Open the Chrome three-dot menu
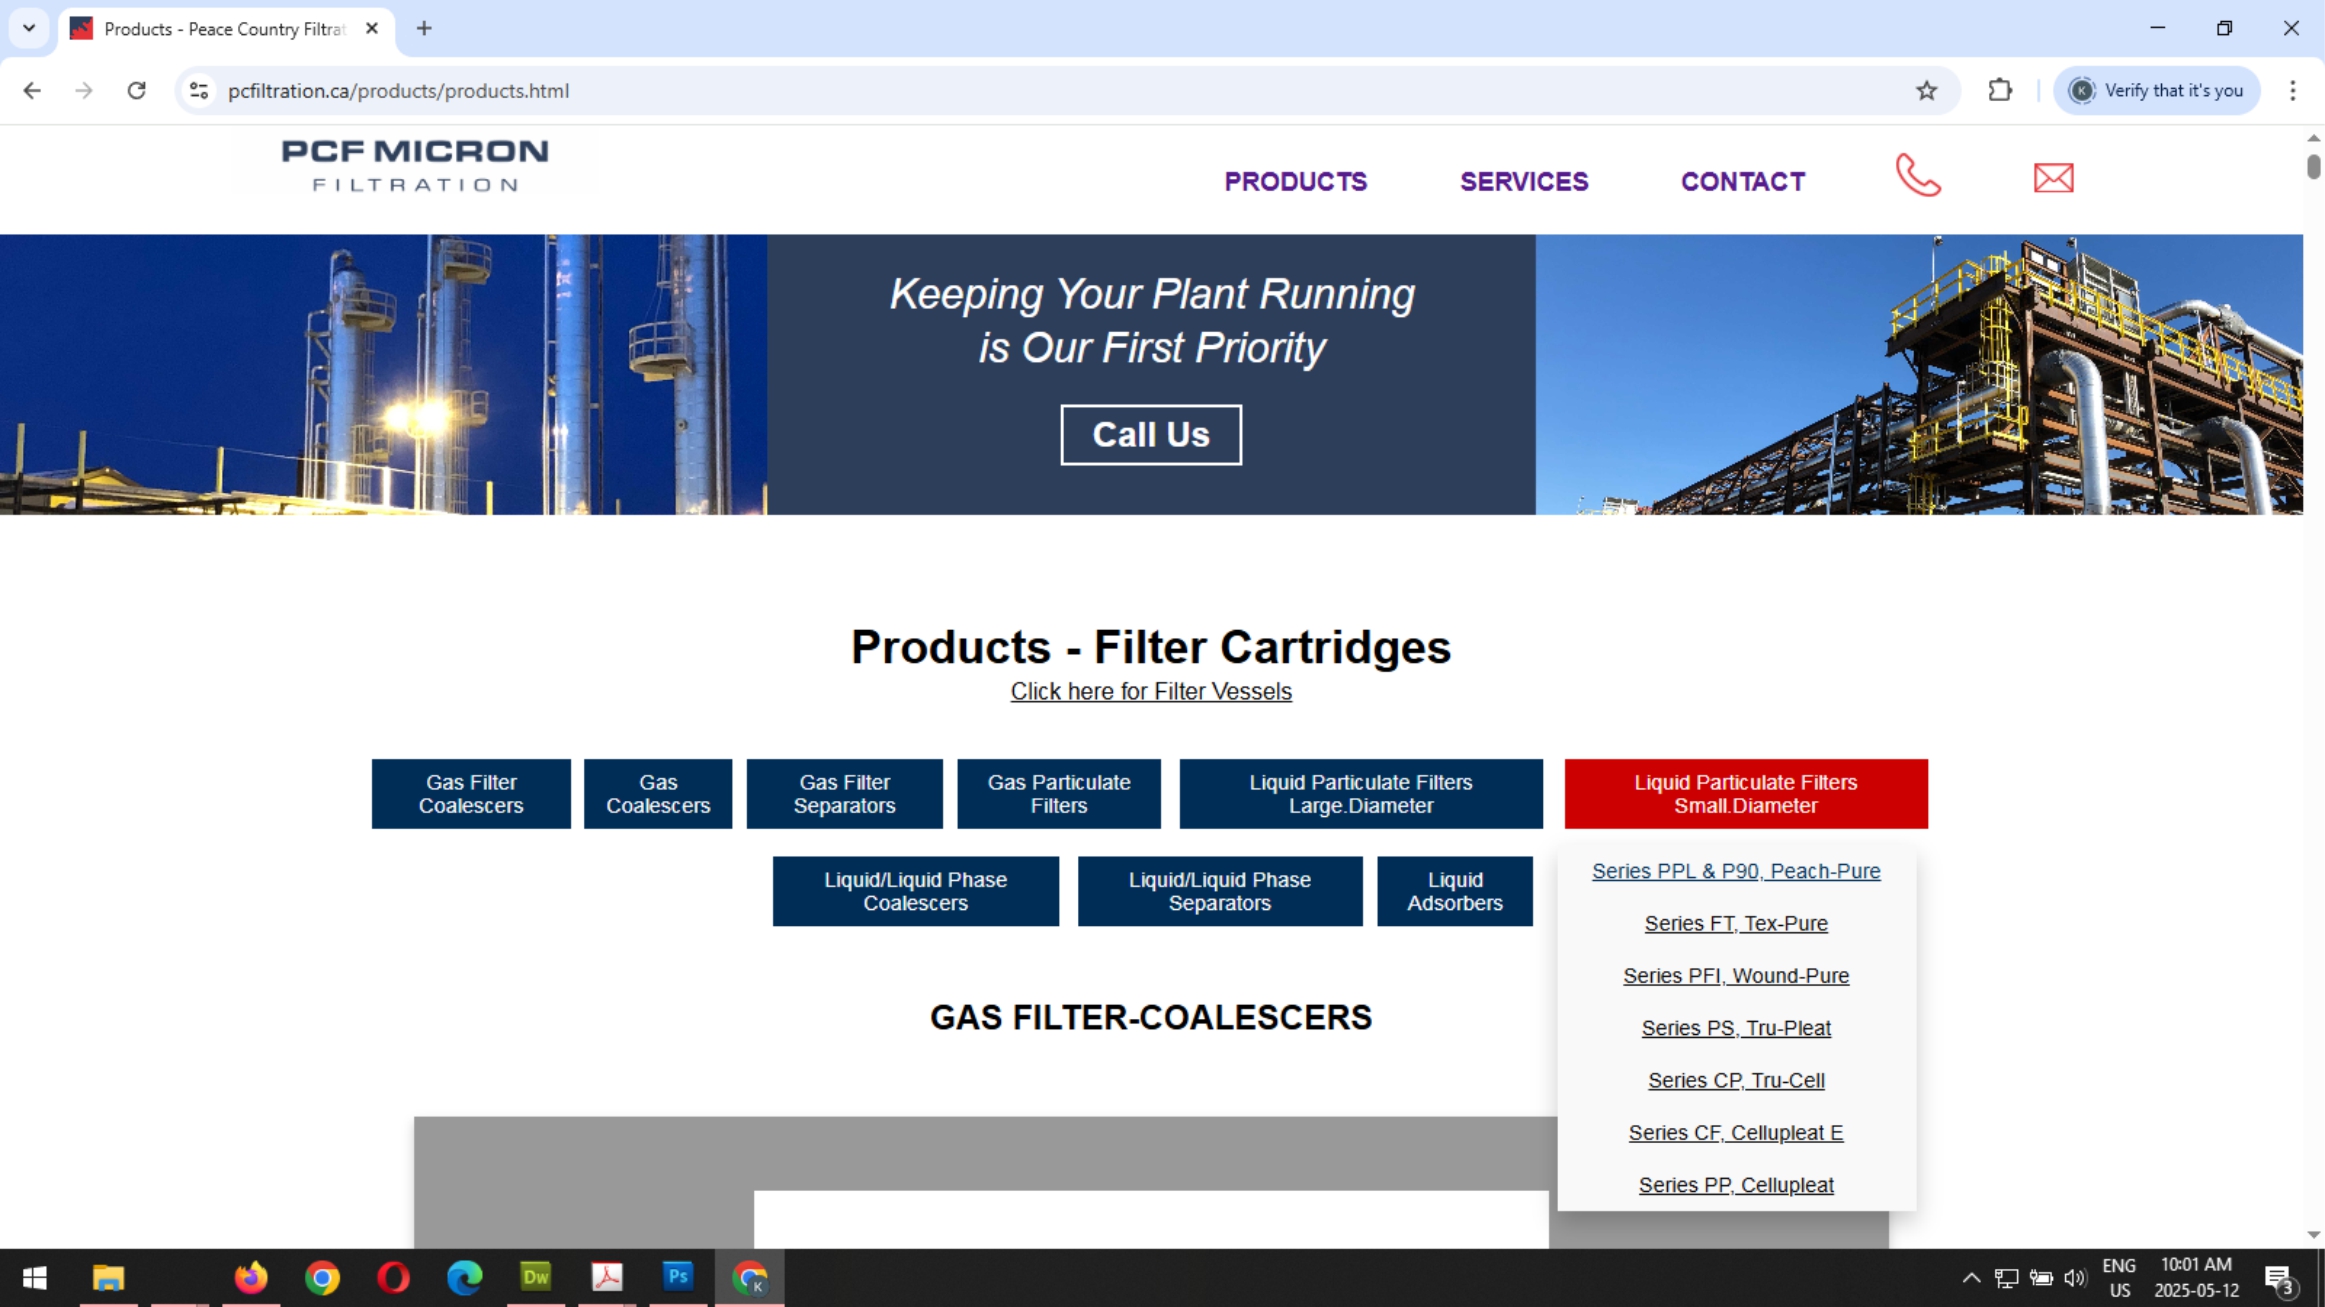The width and height of the screenshot is (2325, 1307). (x=2292, y=90)
